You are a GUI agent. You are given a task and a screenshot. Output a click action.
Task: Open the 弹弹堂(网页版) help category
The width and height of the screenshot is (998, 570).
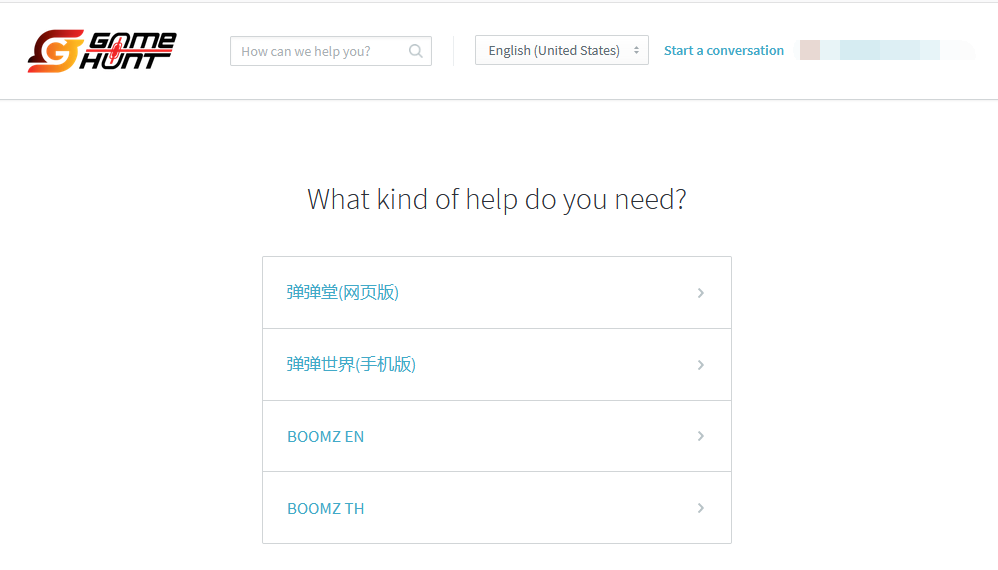pyautogui.click(x=342, y=292)
